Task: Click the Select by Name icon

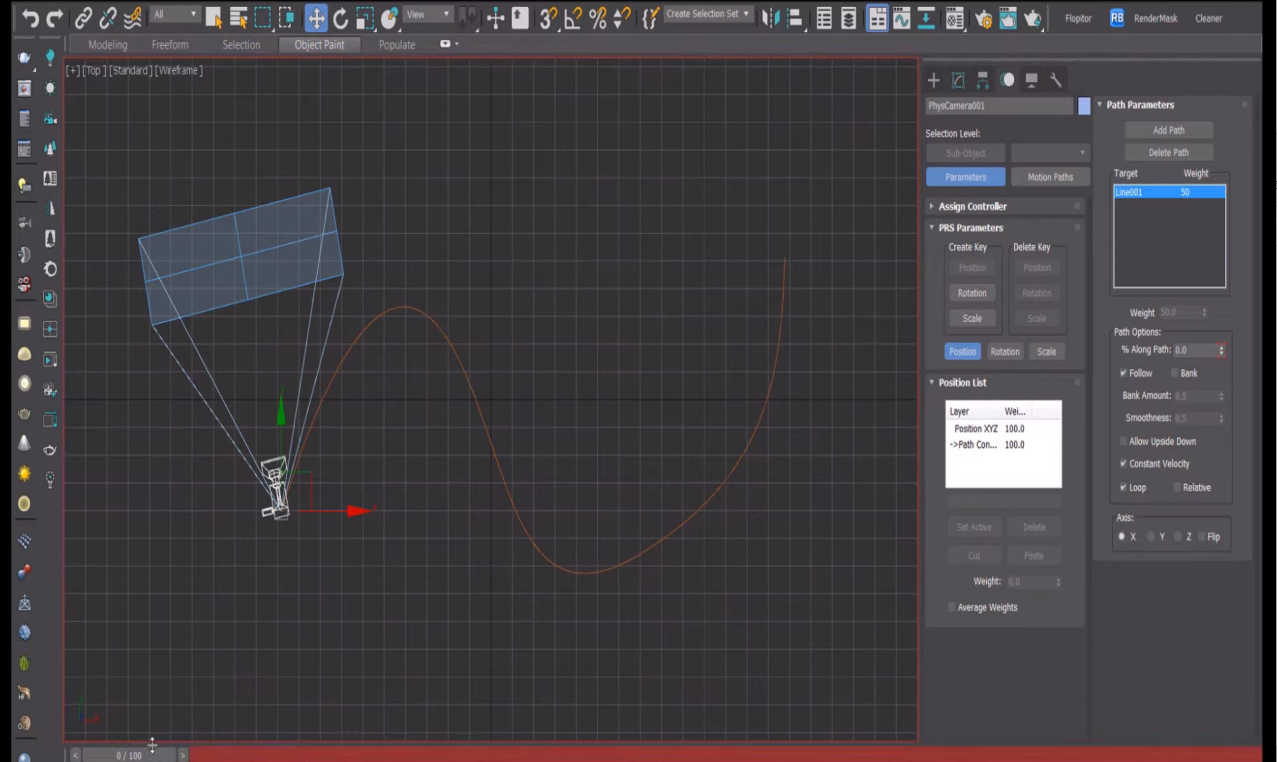Action: point(239,17)
